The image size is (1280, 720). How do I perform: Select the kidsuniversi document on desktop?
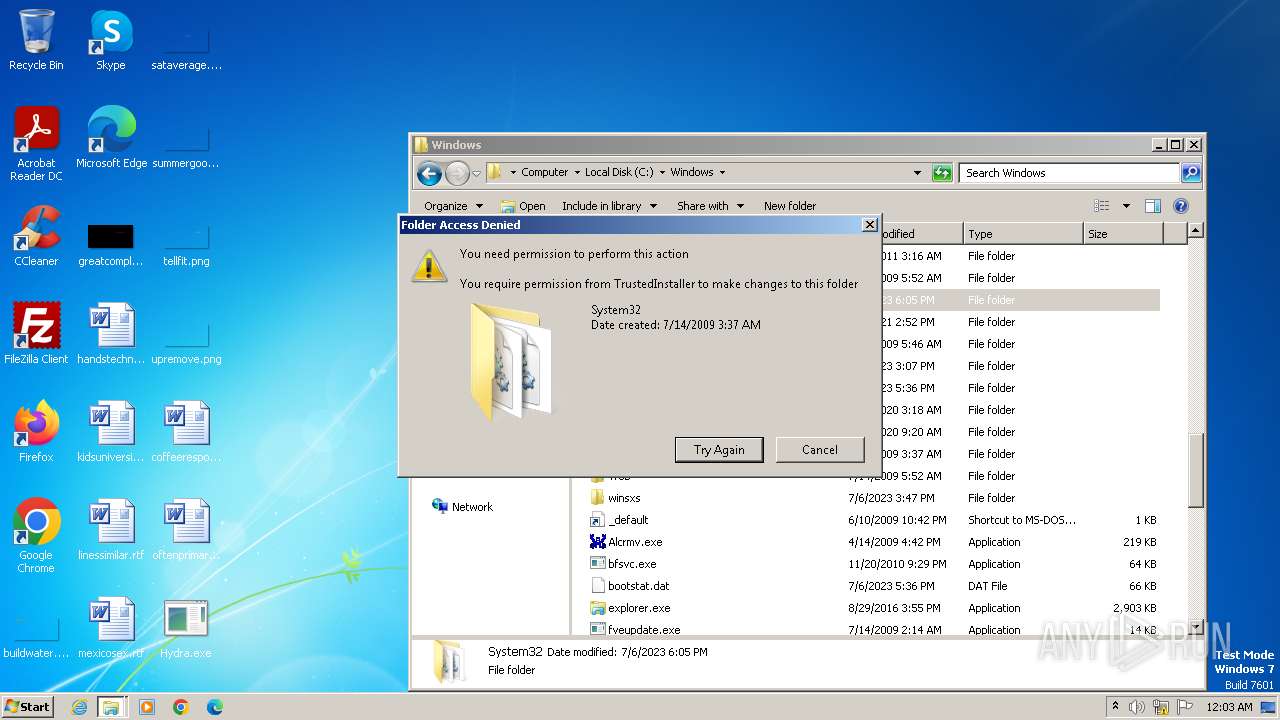click(111, 432)
